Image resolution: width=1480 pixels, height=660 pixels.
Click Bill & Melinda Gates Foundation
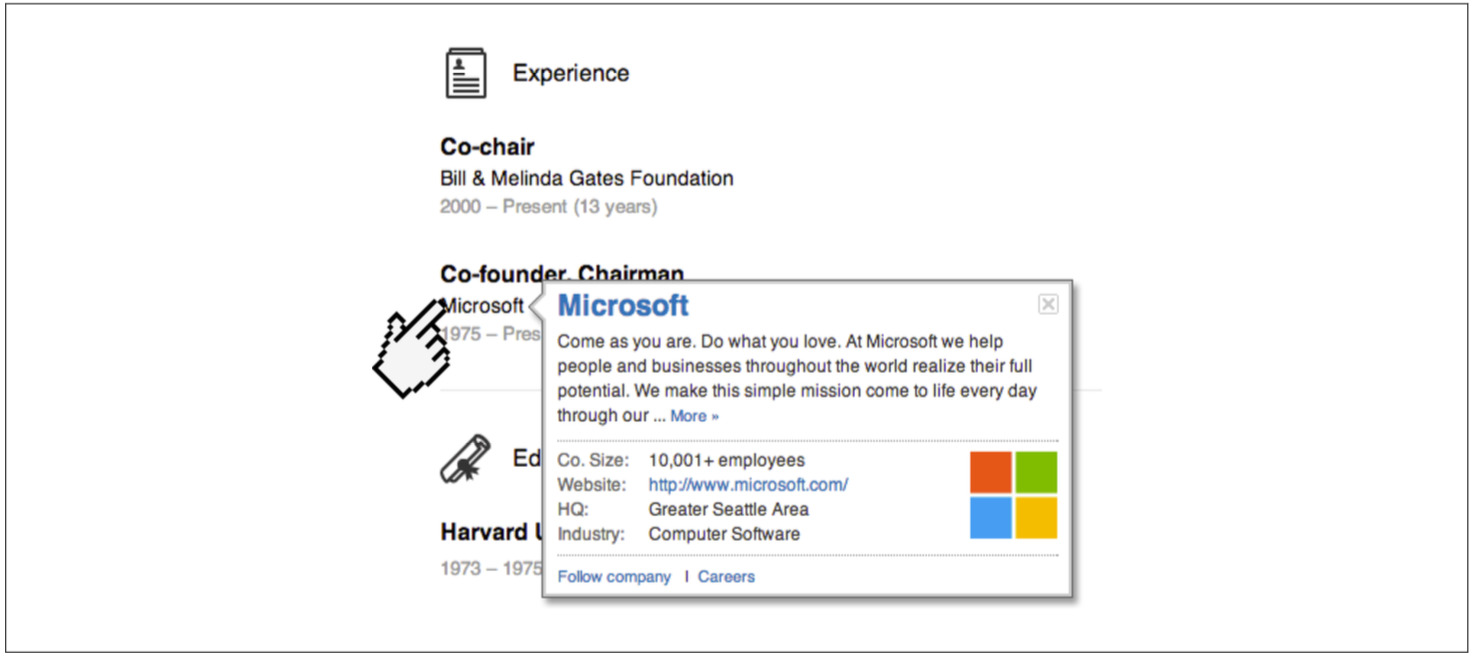[587, 179]
